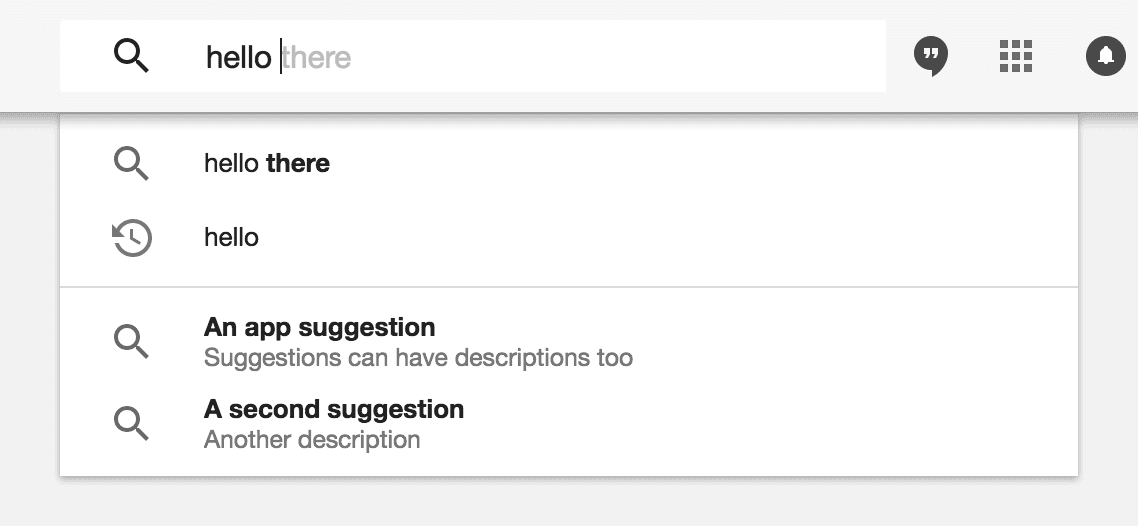Click the magnifier icon inside the search bar
This screenshot has width=1138, height=526.
131,56
